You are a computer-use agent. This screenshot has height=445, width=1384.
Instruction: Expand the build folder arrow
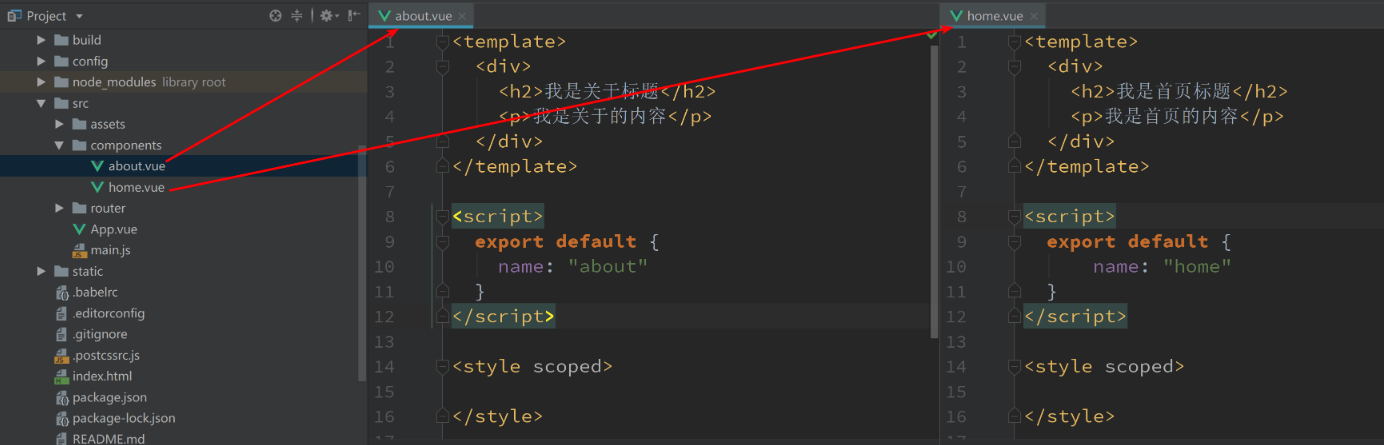(x=41, y=40)
